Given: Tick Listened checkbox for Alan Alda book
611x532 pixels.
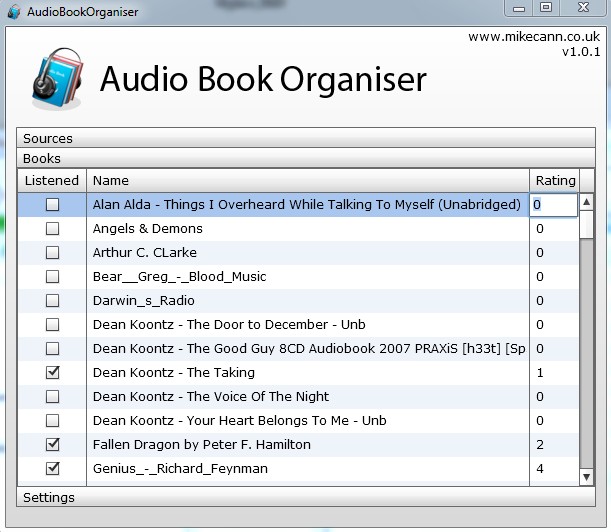Looking at the screenshot, I should point(53,205).
